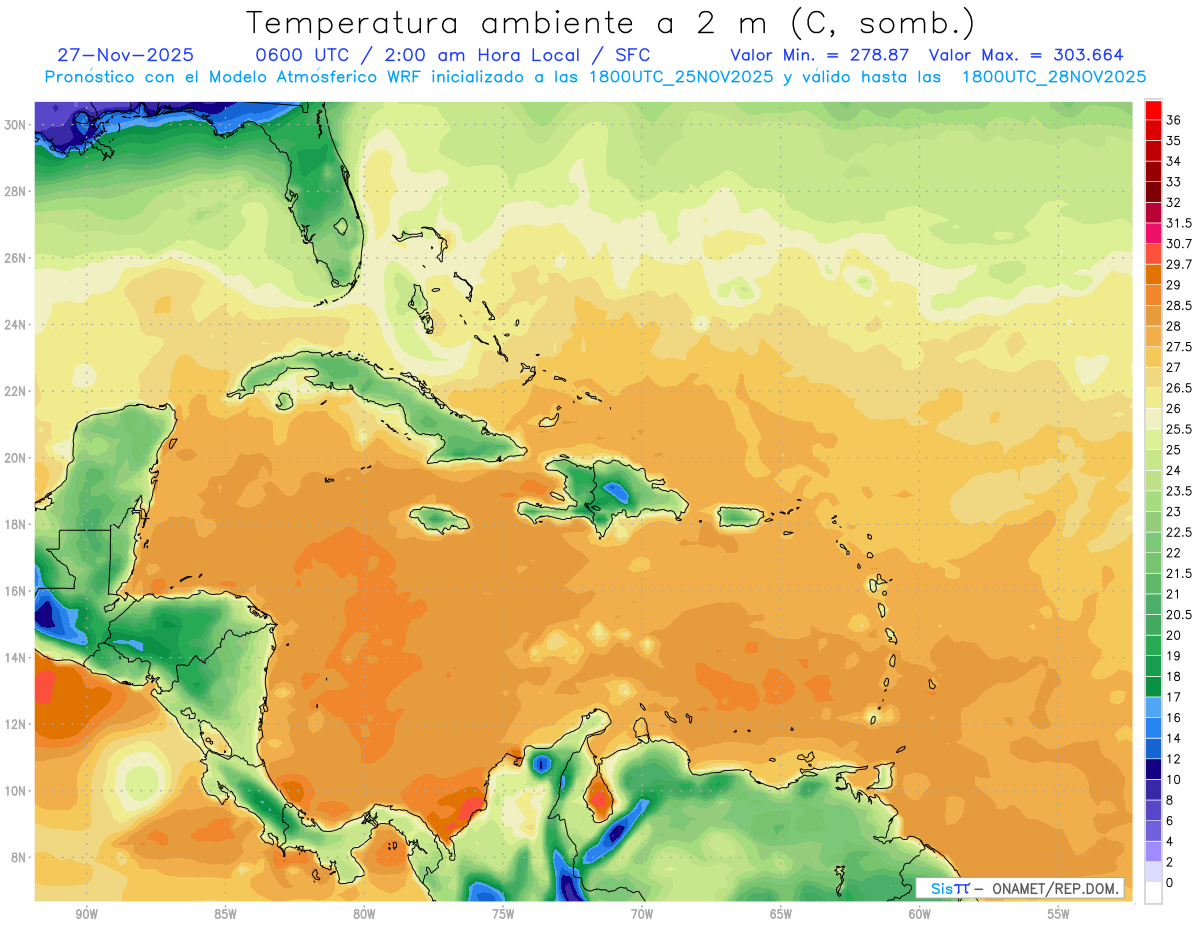Click the color scale value '19'
1200x927 pixels.
(1174, 656)
